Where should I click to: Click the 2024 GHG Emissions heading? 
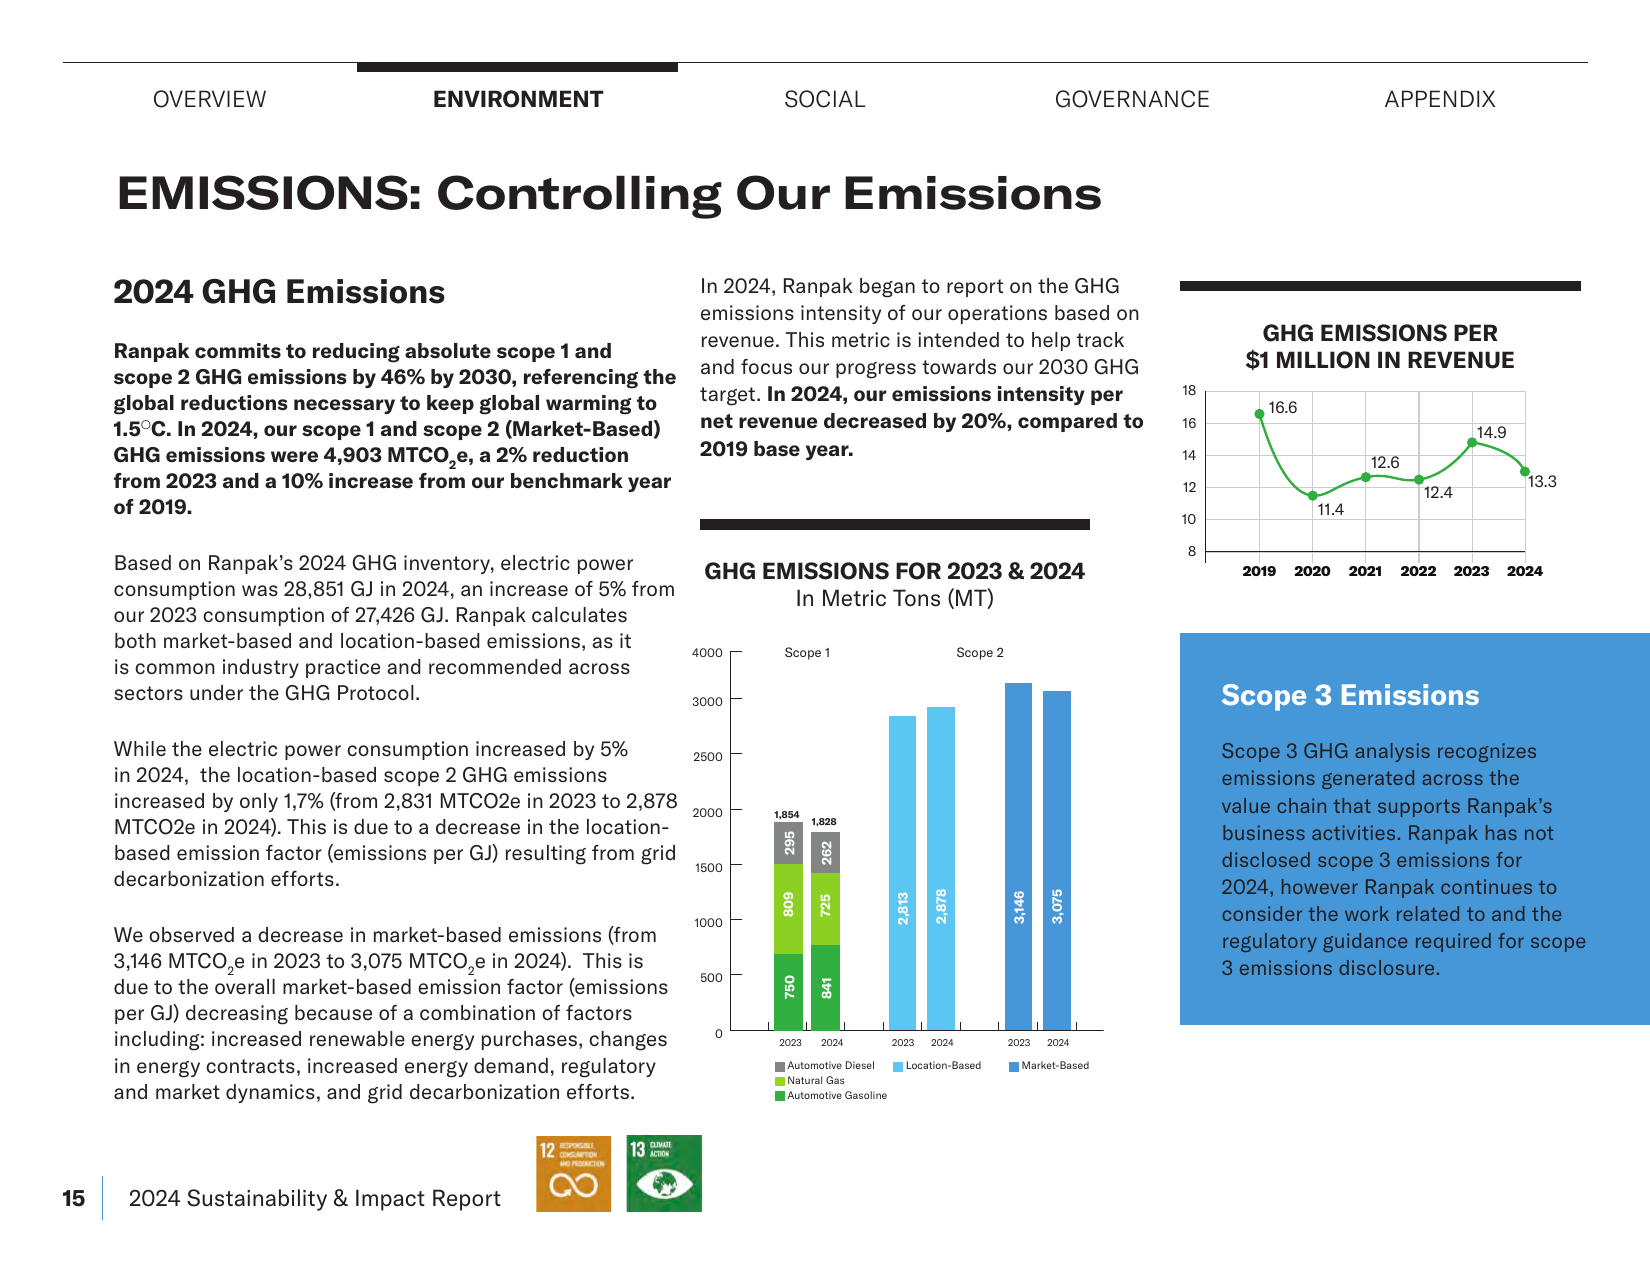[279, 292]
